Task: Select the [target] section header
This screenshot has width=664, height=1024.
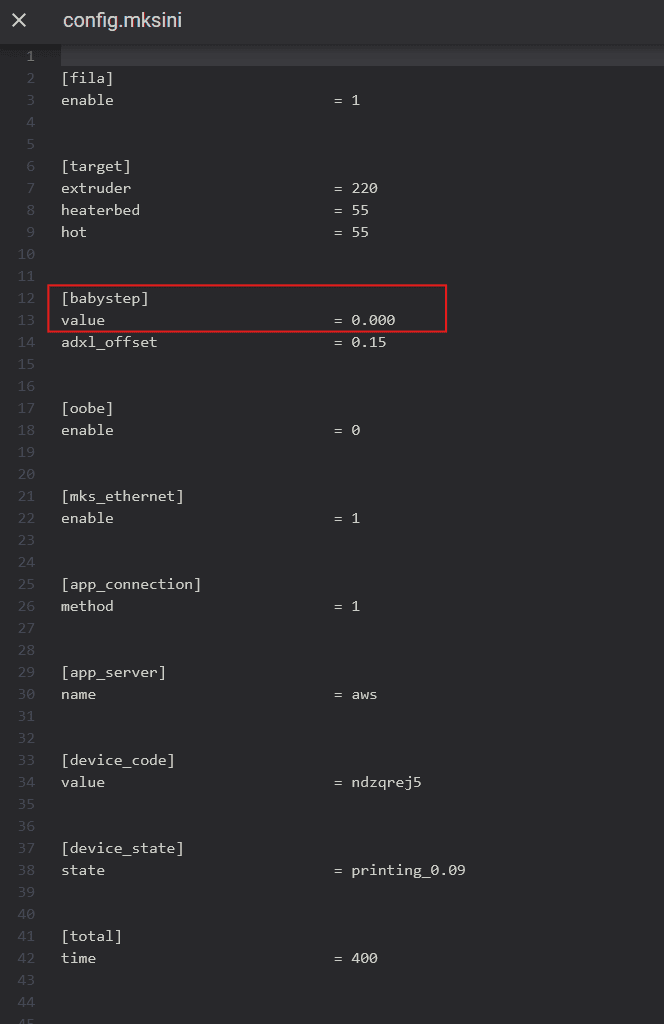Action: [96, 167]
